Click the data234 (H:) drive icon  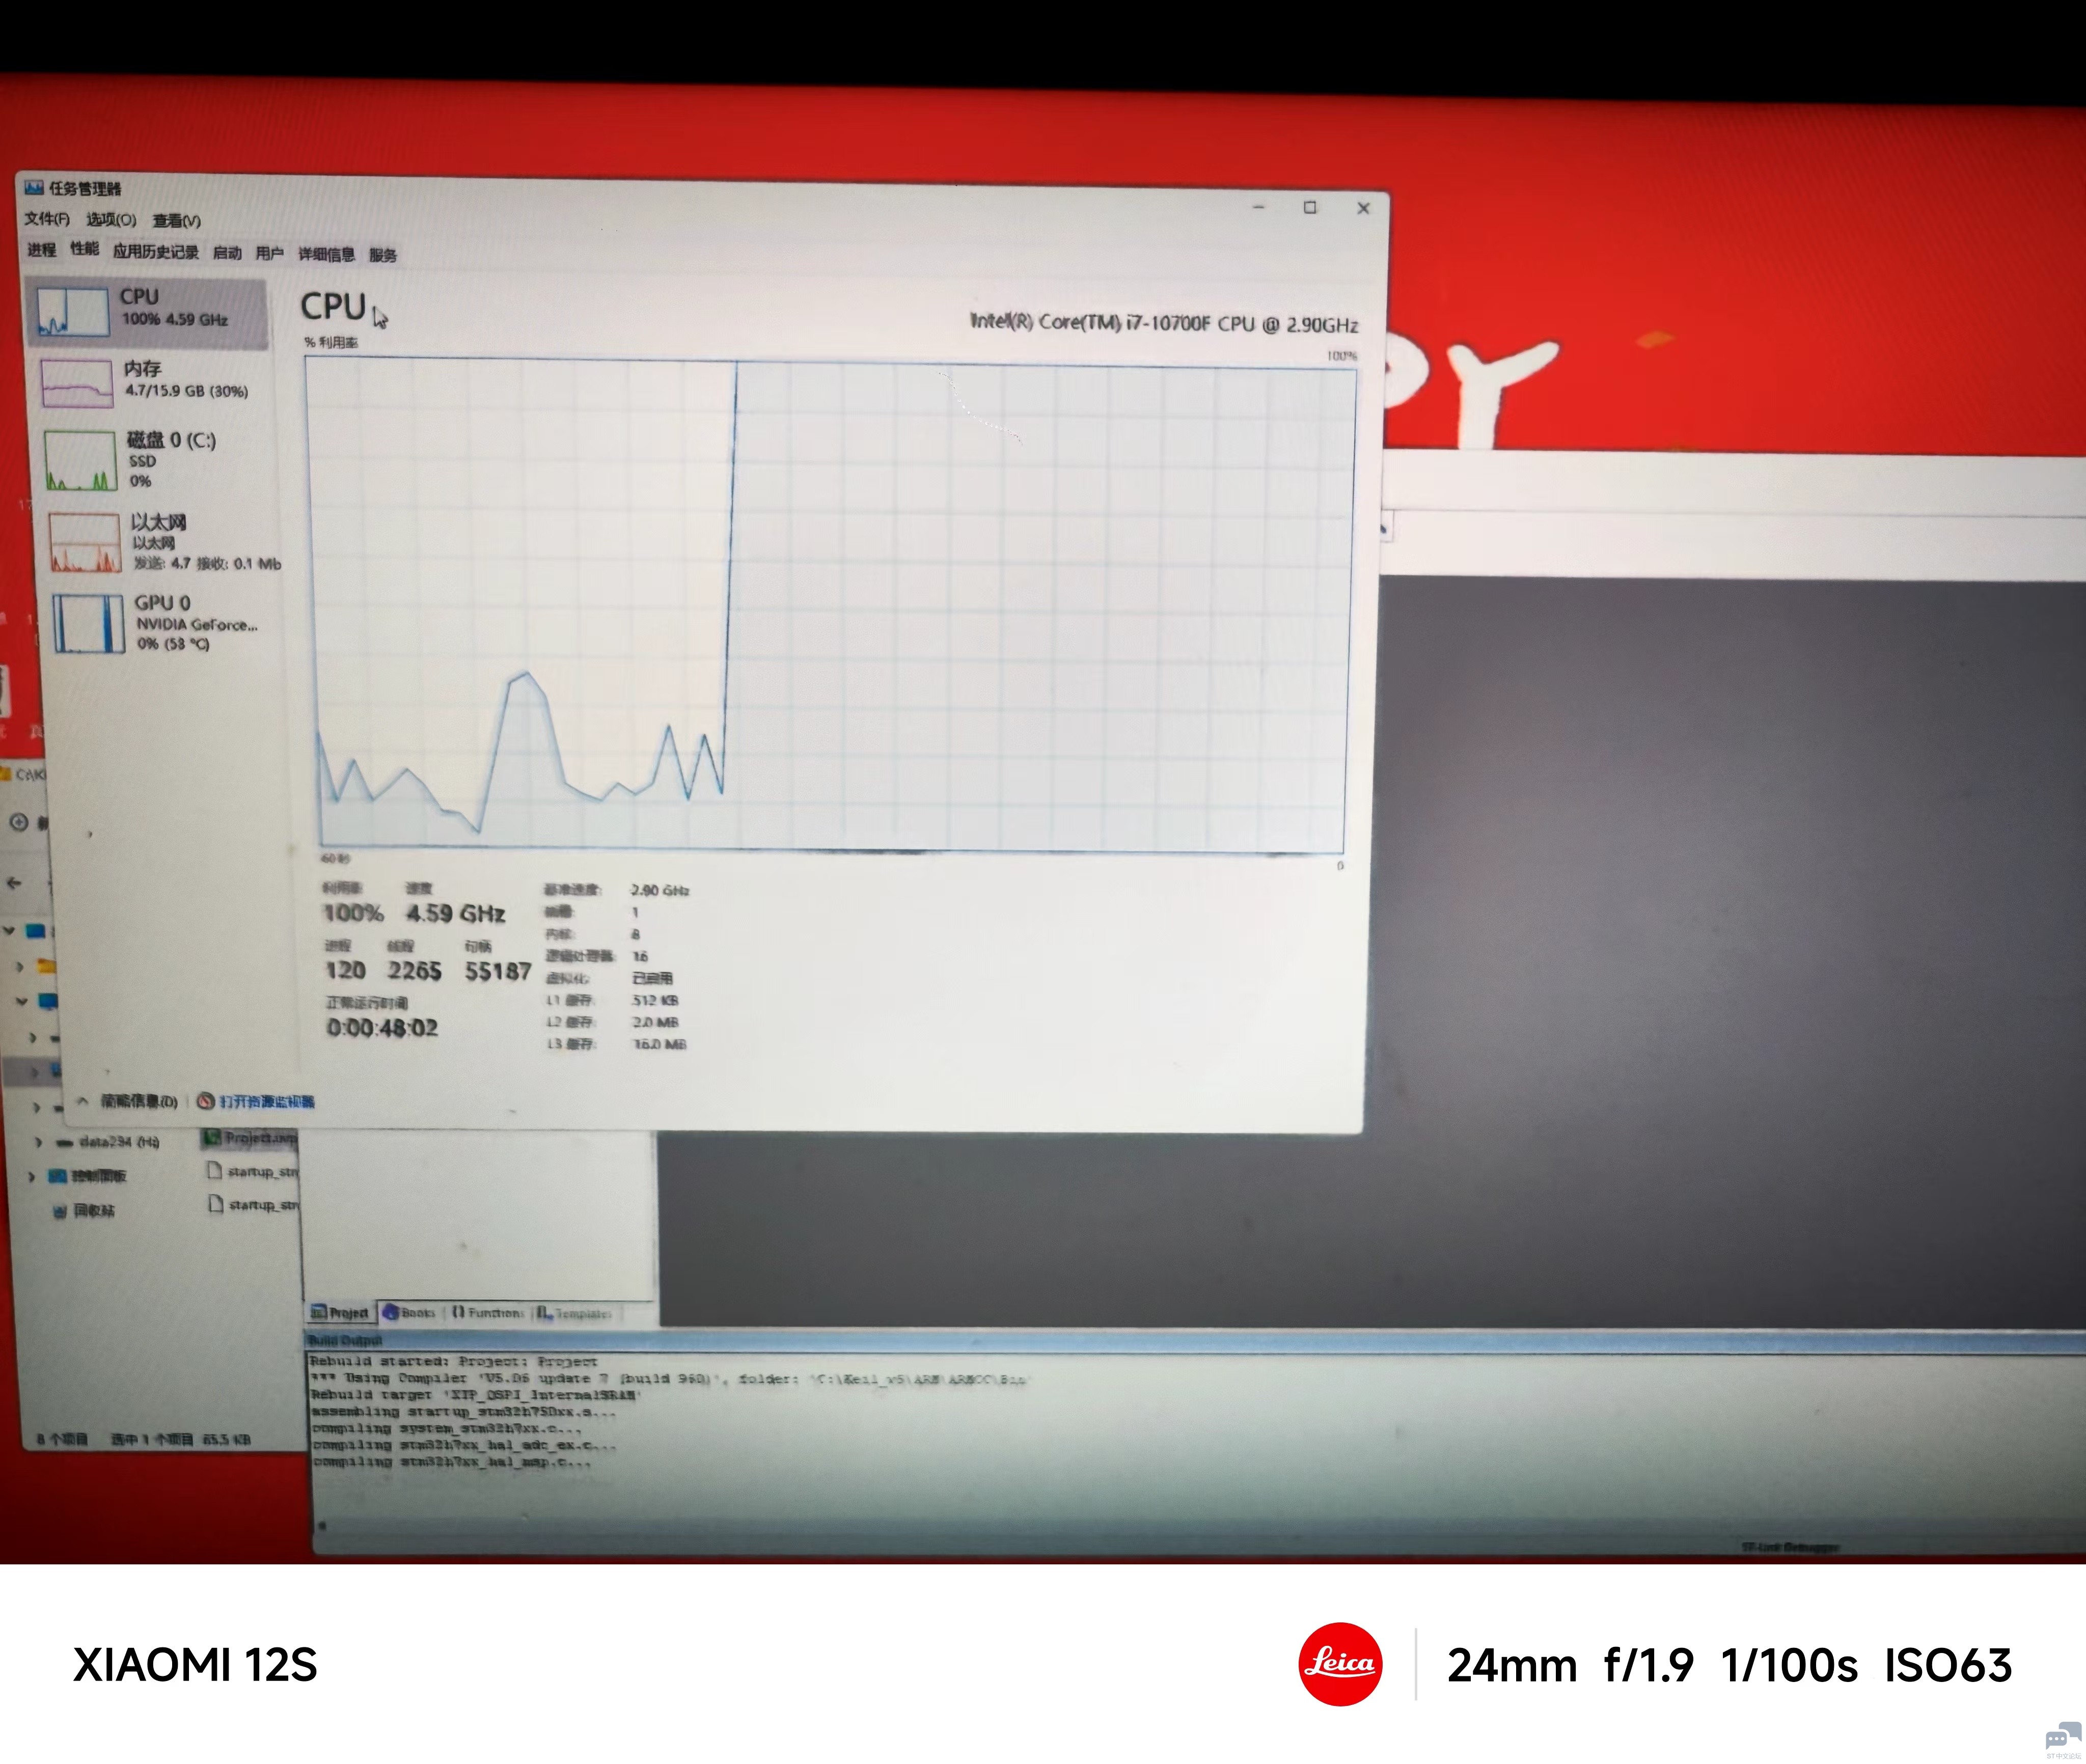click(65, 1142)
